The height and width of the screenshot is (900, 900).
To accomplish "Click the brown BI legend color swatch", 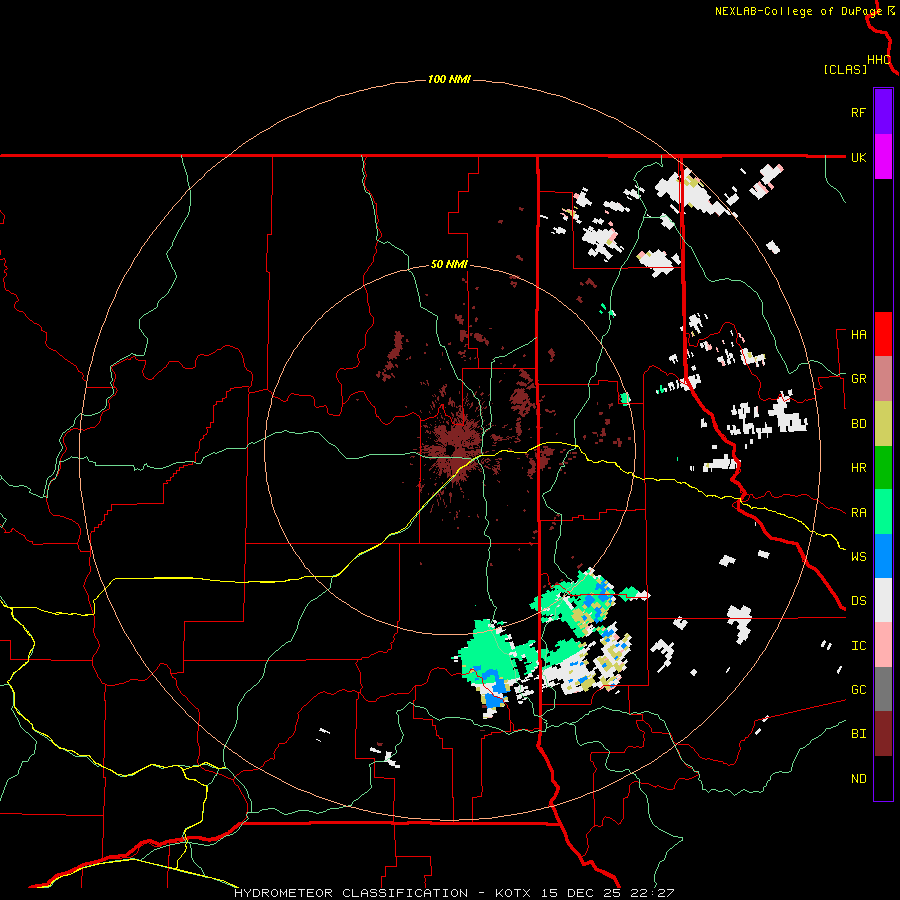I will (x=883, y=734).
